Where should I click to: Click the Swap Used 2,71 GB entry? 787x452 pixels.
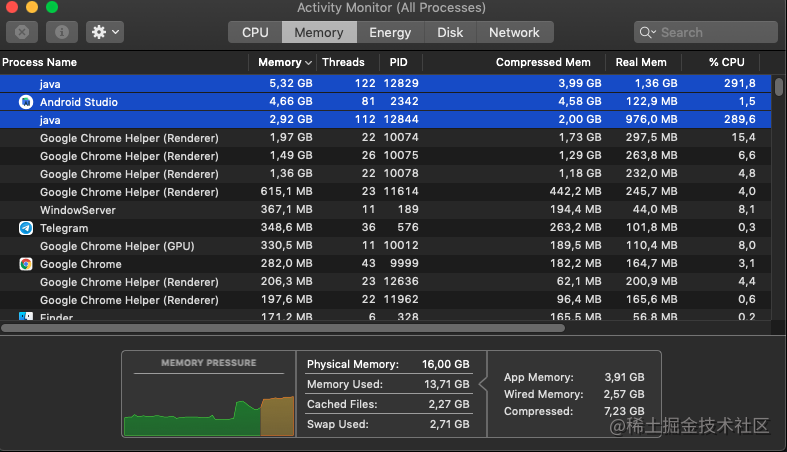[388, 424]
